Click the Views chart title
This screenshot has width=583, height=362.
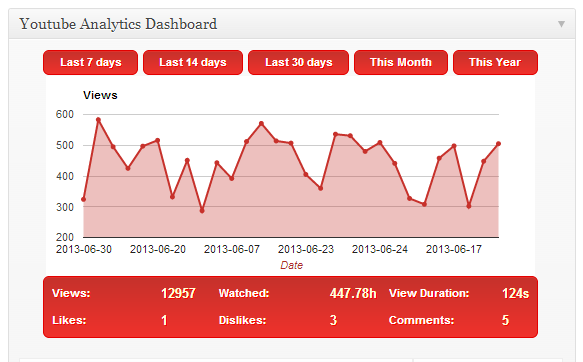coord(100,95)
